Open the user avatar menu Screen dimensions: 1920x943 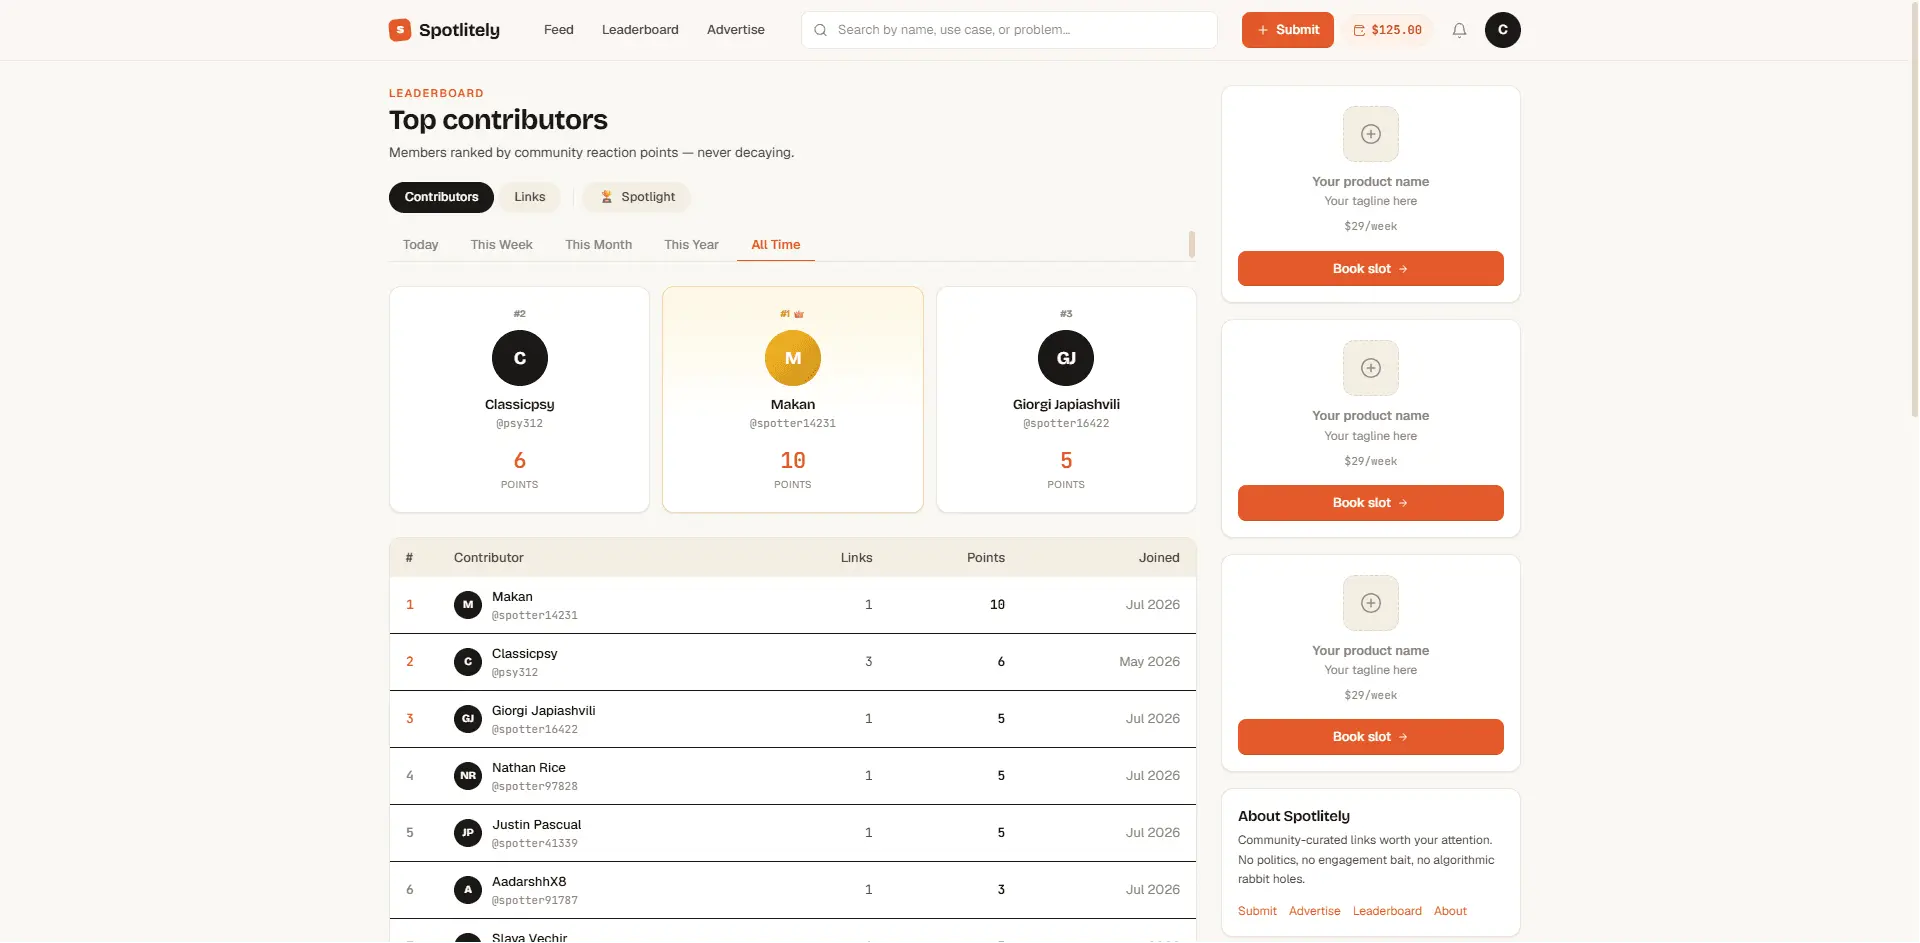point(1502,30)
